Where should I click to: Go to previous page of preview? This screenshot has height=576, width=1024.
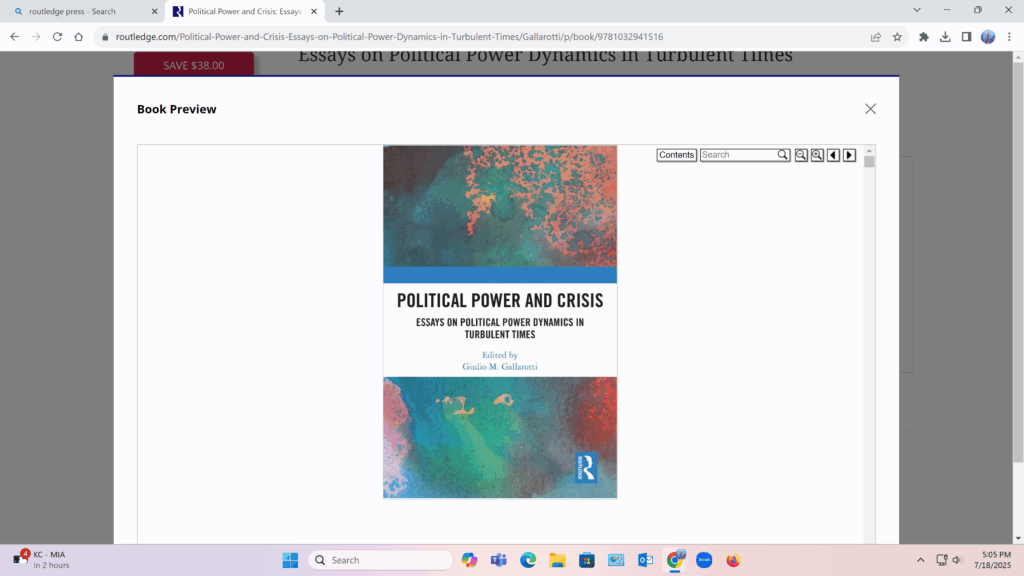[833, 155]
